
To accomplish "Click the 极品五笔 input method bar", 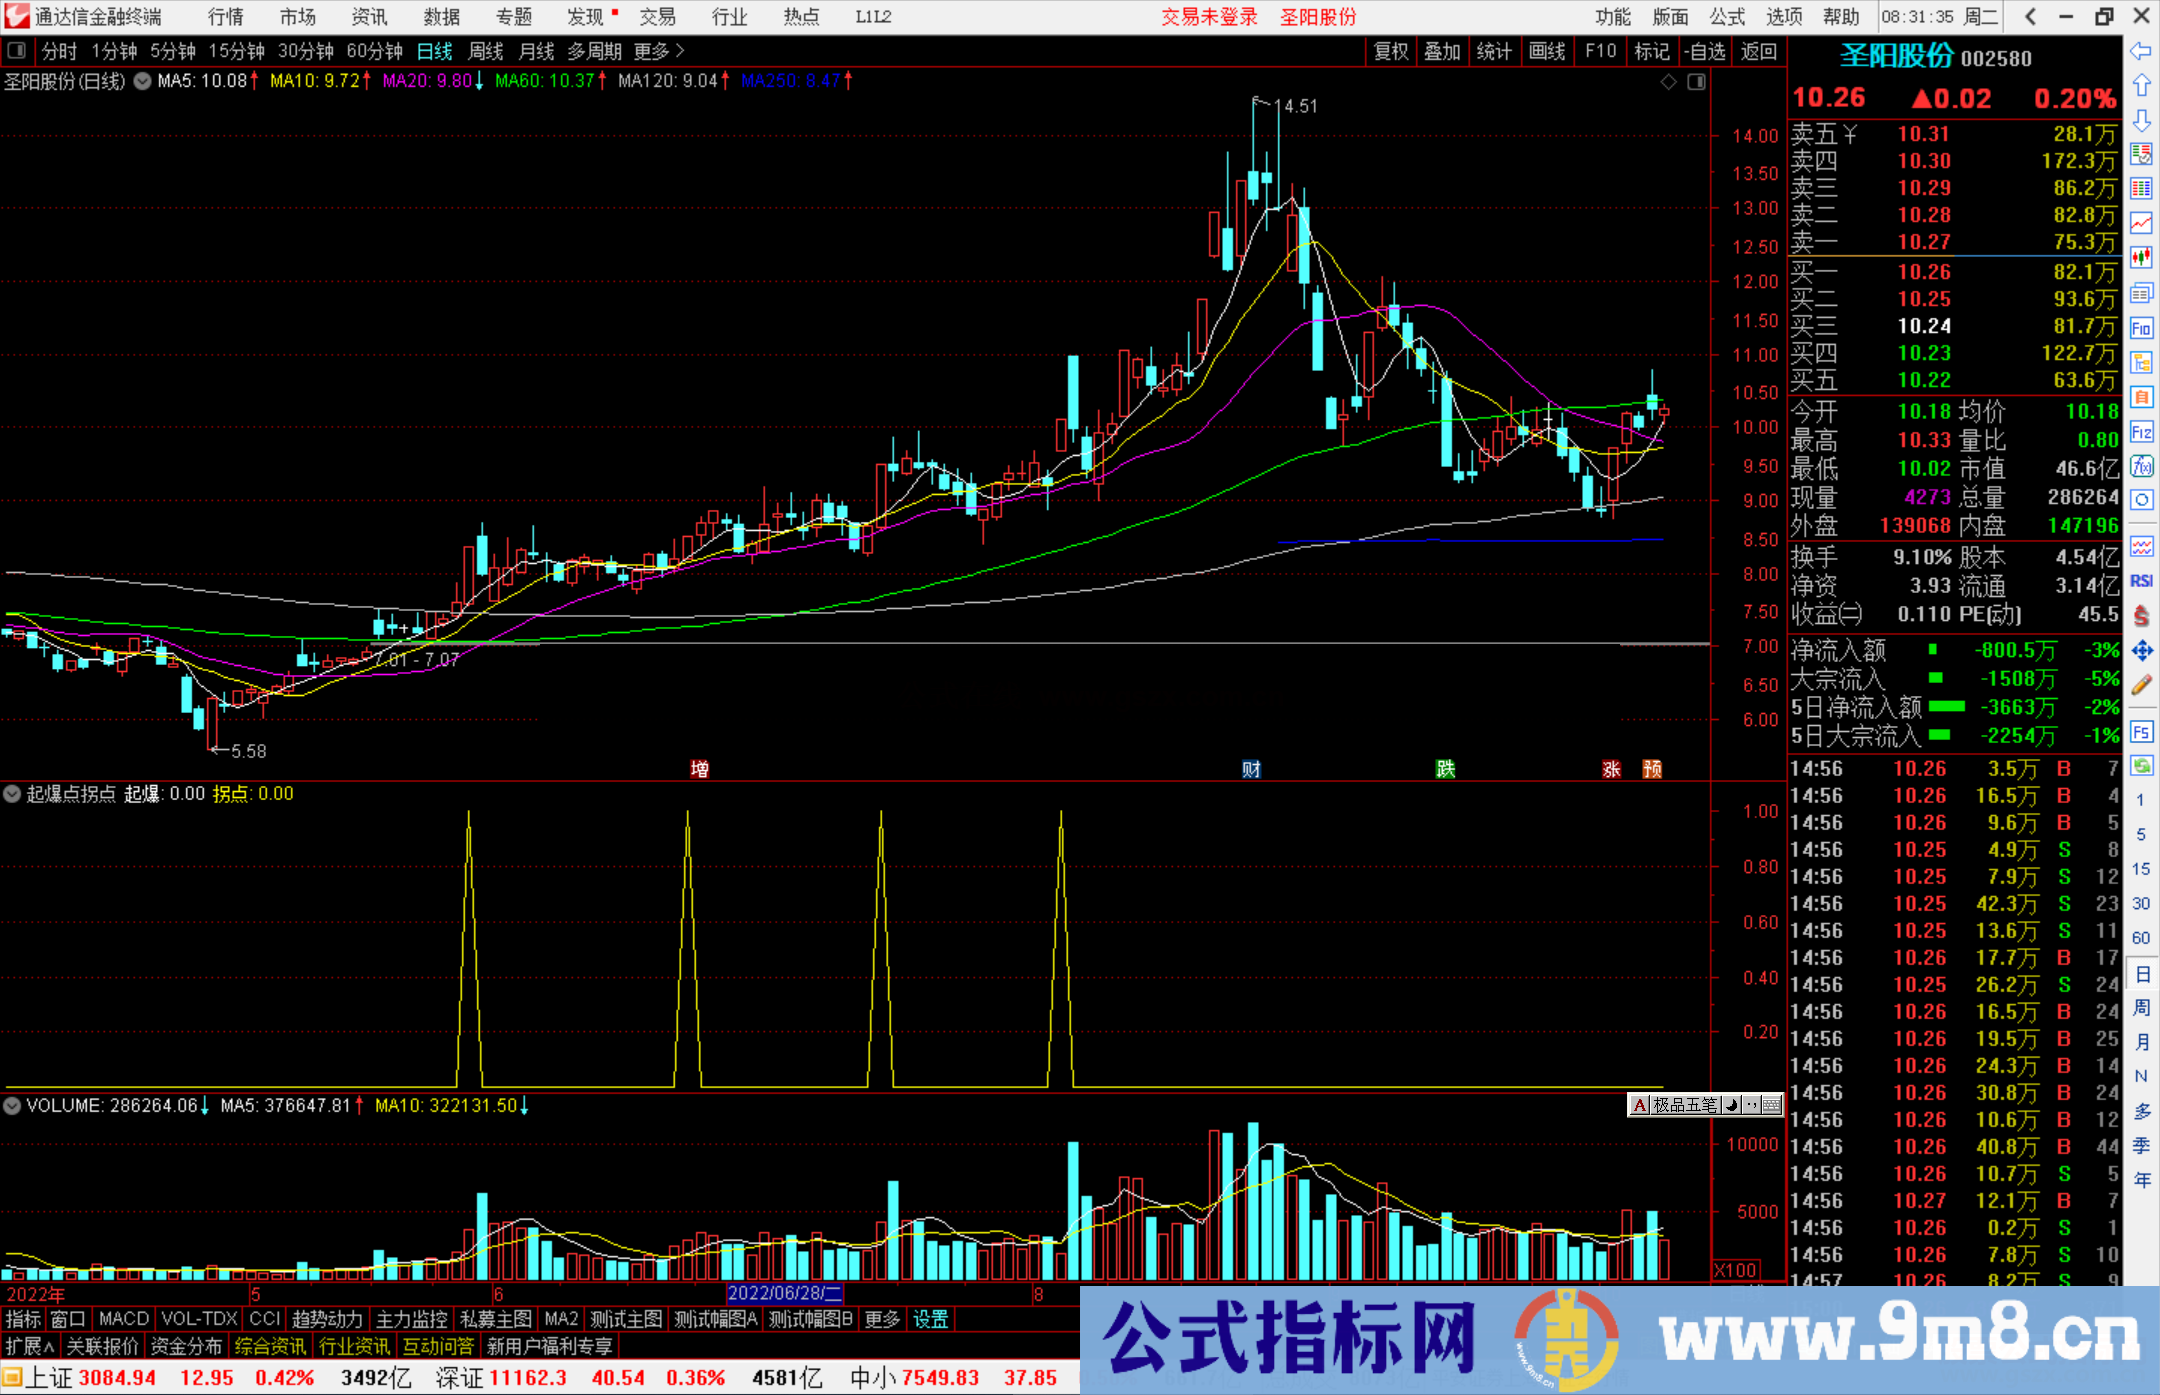I will 1706,1104.
